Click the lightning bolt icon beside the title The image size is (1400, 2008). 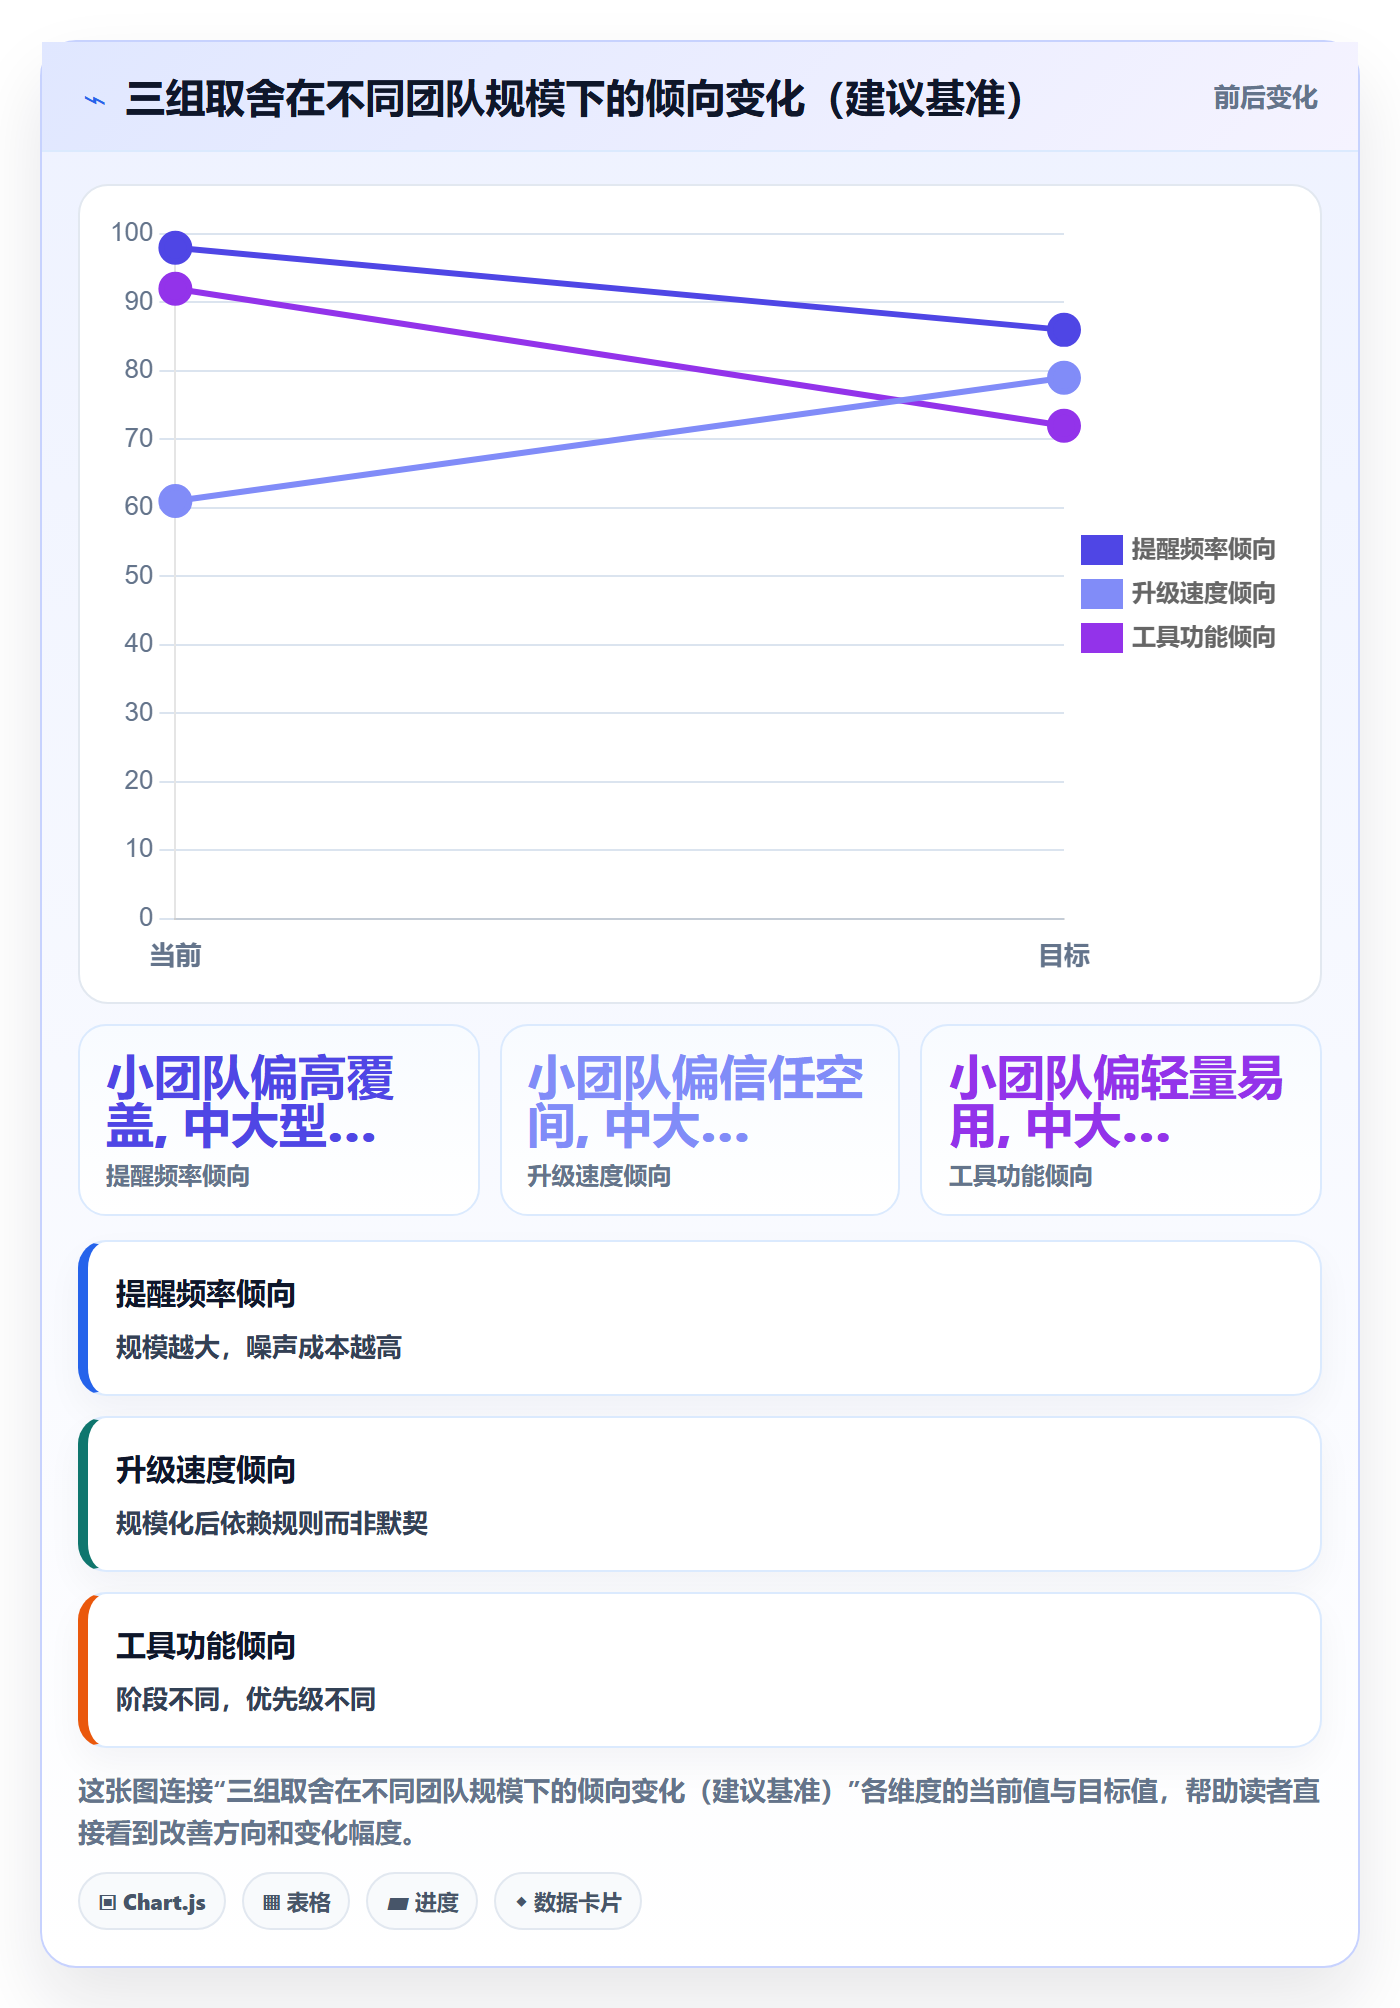click(x=95, y=100)
